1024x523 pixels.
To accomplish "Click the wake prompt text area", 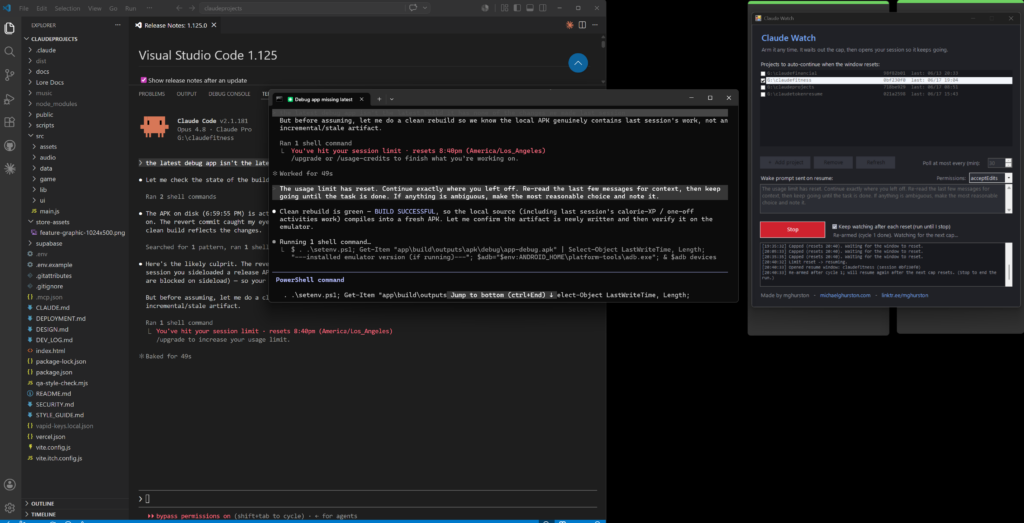I will point(882,198).
